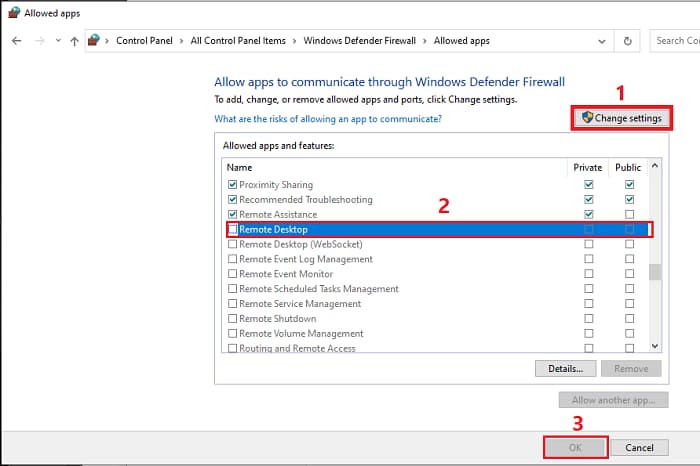The height and width of the screenshot is (466, 700).
Task: Select the Allowed apps breadcrumb
Action: pyautogui.click(x=462, y=41)
